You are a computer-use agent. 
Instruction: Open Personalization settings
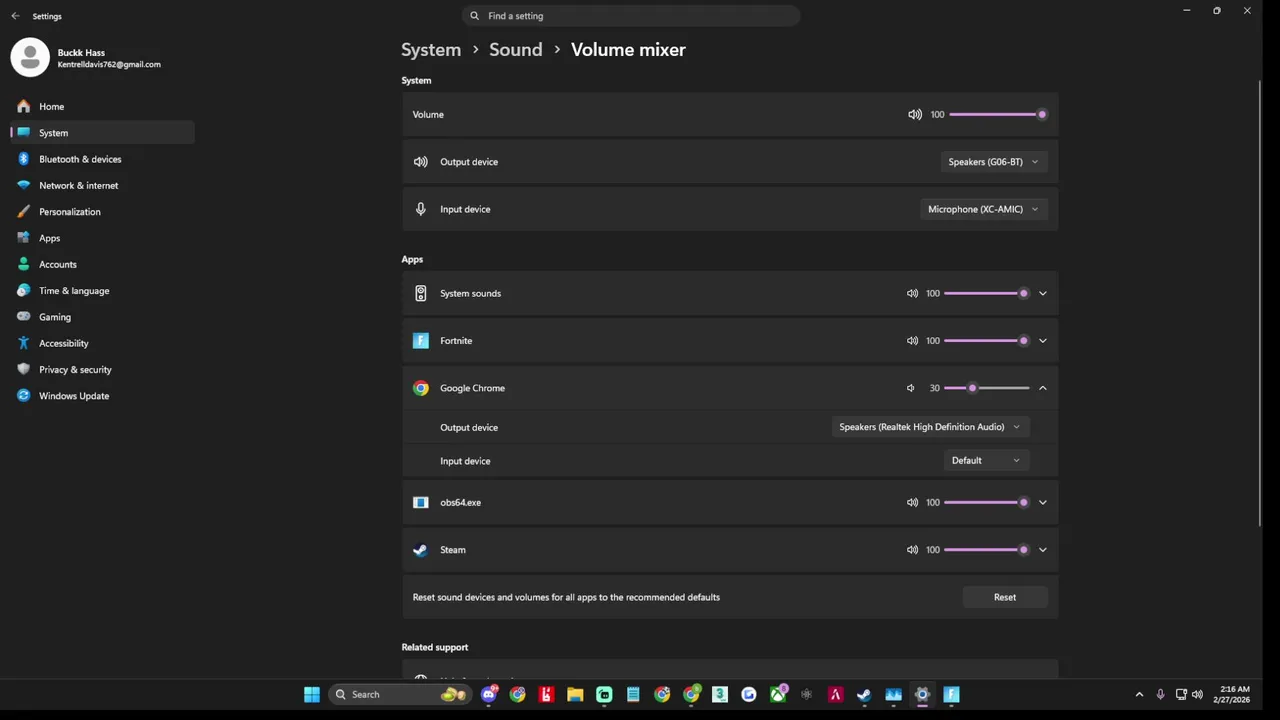coord(102,211)
